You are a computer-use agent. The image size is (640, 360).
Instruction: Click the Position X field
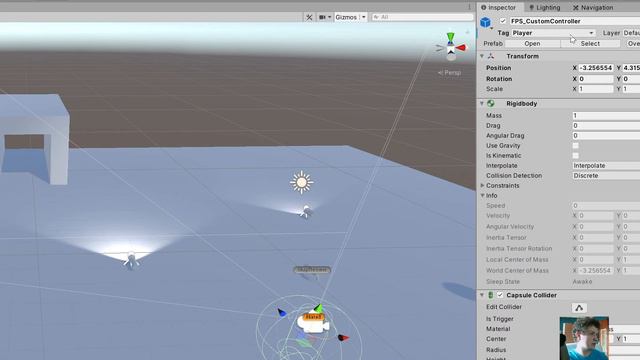point(596,68)
